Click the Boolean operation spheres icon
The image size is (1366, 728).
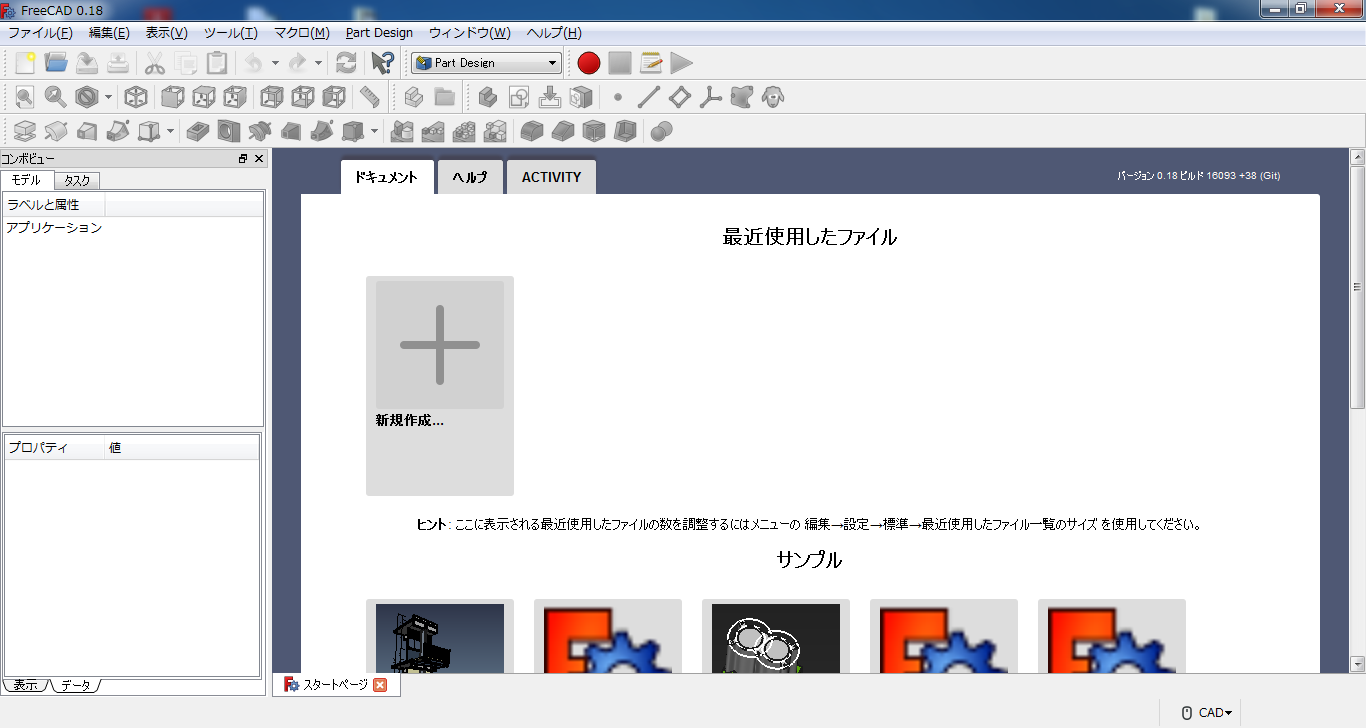661,131
